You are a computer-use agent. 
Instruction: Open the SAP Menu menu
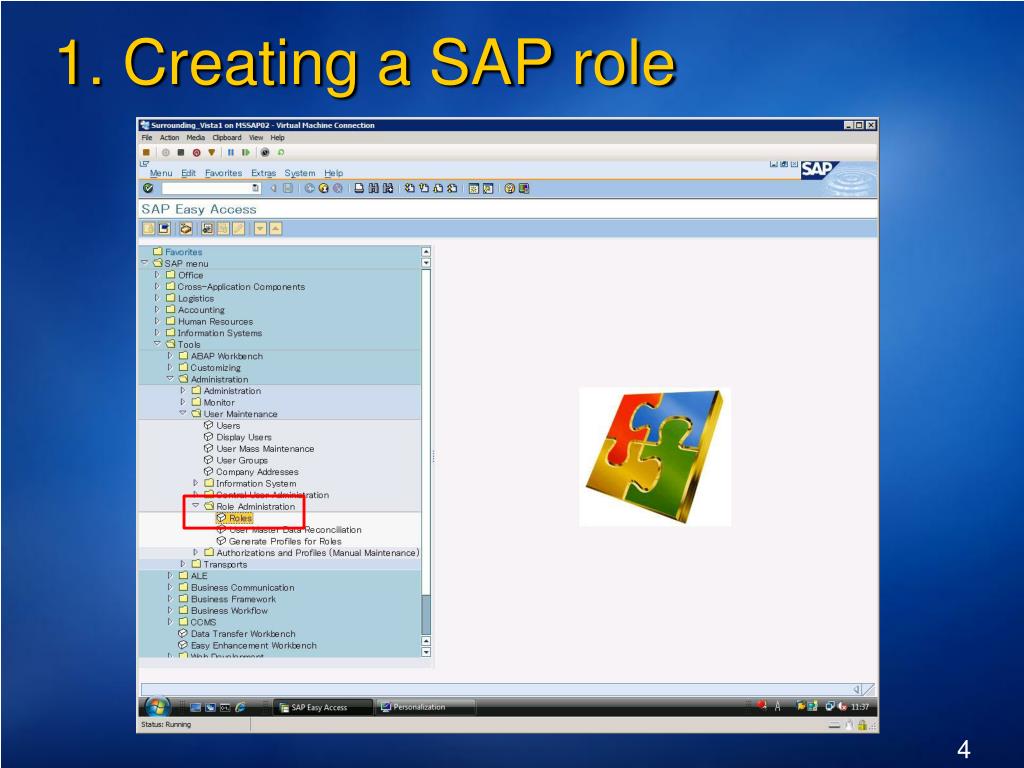(161, 173)
